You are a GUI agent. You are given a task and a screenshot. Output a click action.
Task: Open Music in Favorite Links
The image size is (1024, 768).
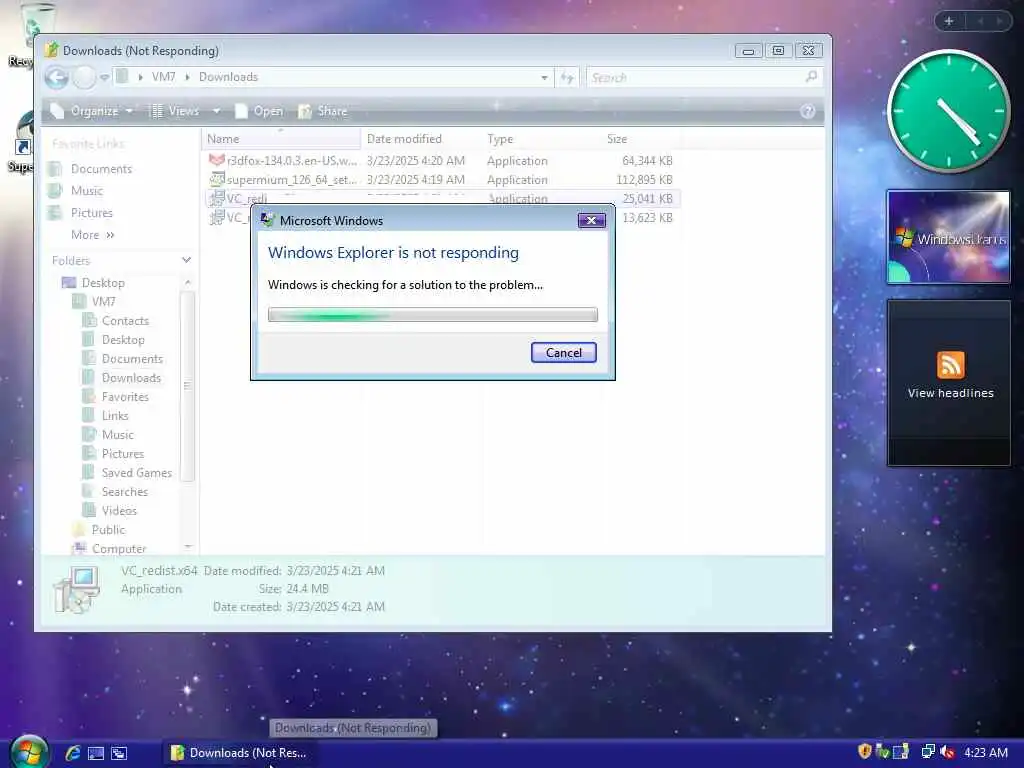pos(76,191)
